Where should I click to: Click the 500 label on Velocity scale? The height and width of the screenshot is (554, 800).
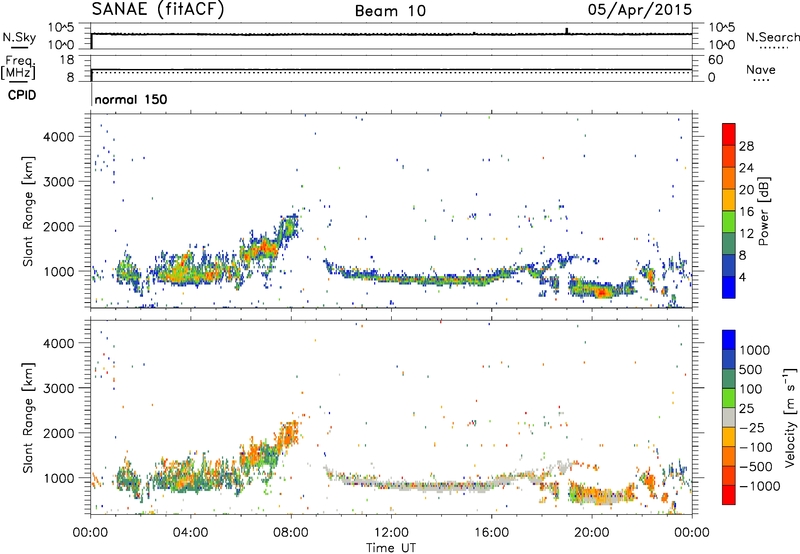pyautogui.click(x=751, y=369)
